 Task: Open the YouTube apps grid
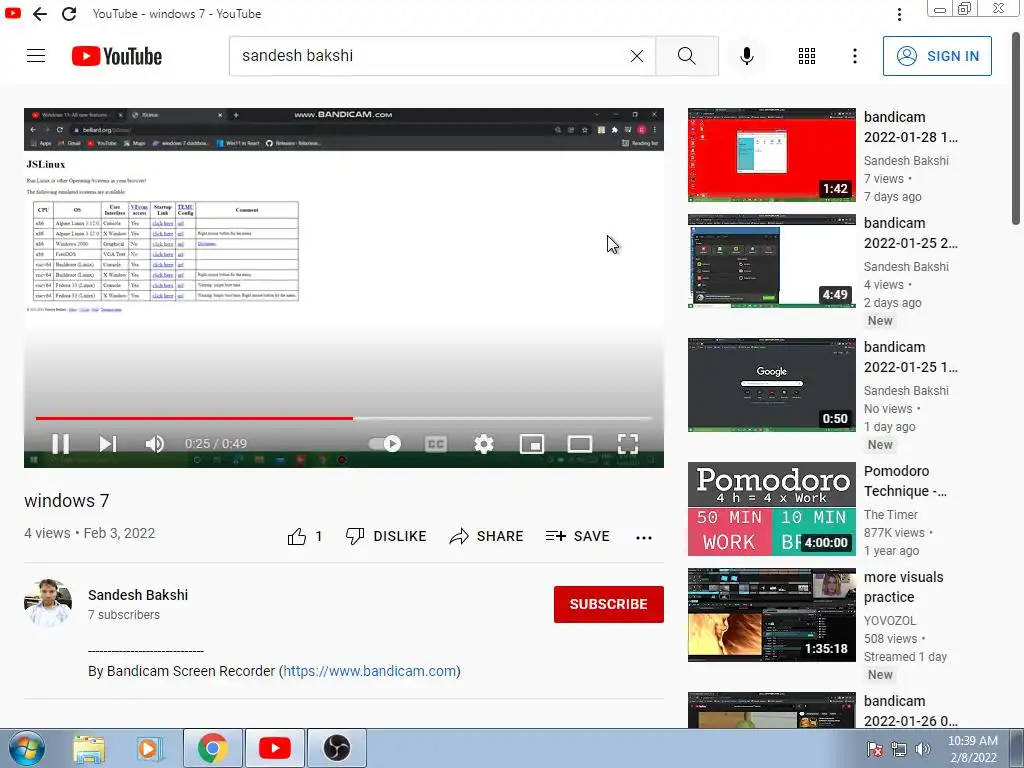(x=807, y=56)
